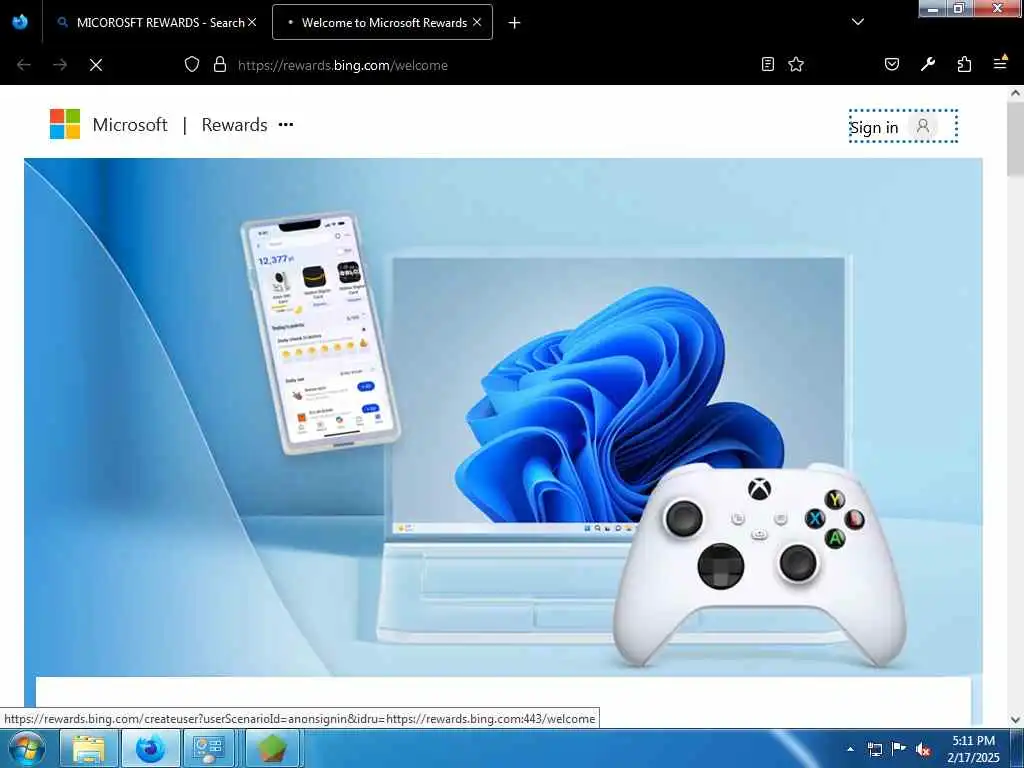Open the developer tools wrench icon
The height and width of the screenshot is (768, 1024).
click(928, 64)
